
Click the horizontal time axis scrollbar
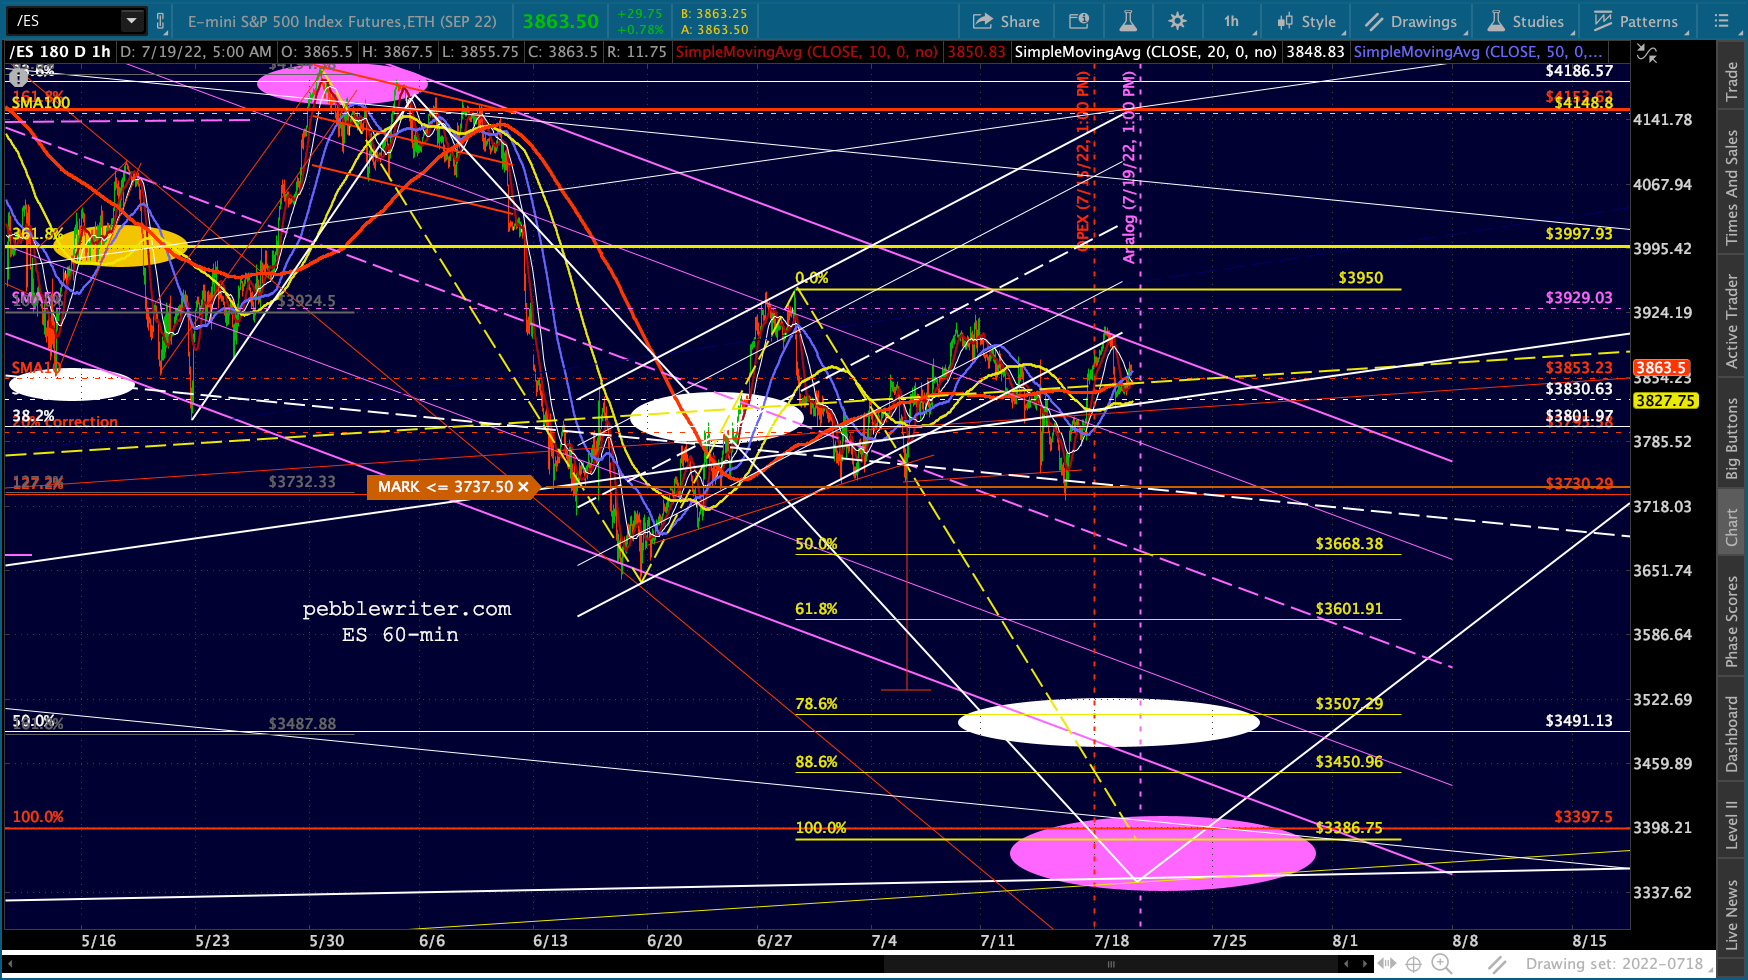[x=1110, y=964]
